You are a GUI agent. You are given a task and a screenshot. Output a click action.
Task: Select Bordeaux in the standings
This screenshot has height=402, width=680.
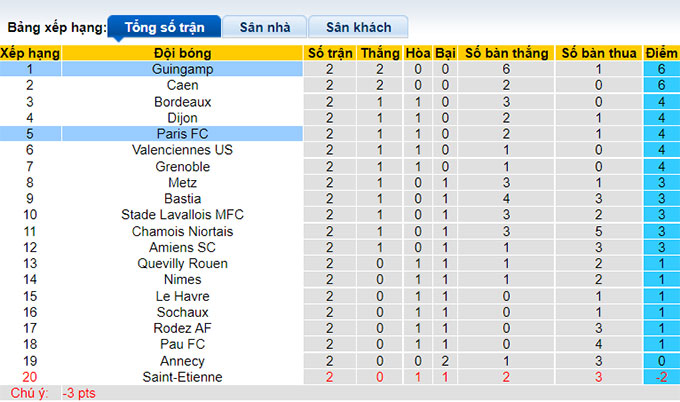pos(183,102)
